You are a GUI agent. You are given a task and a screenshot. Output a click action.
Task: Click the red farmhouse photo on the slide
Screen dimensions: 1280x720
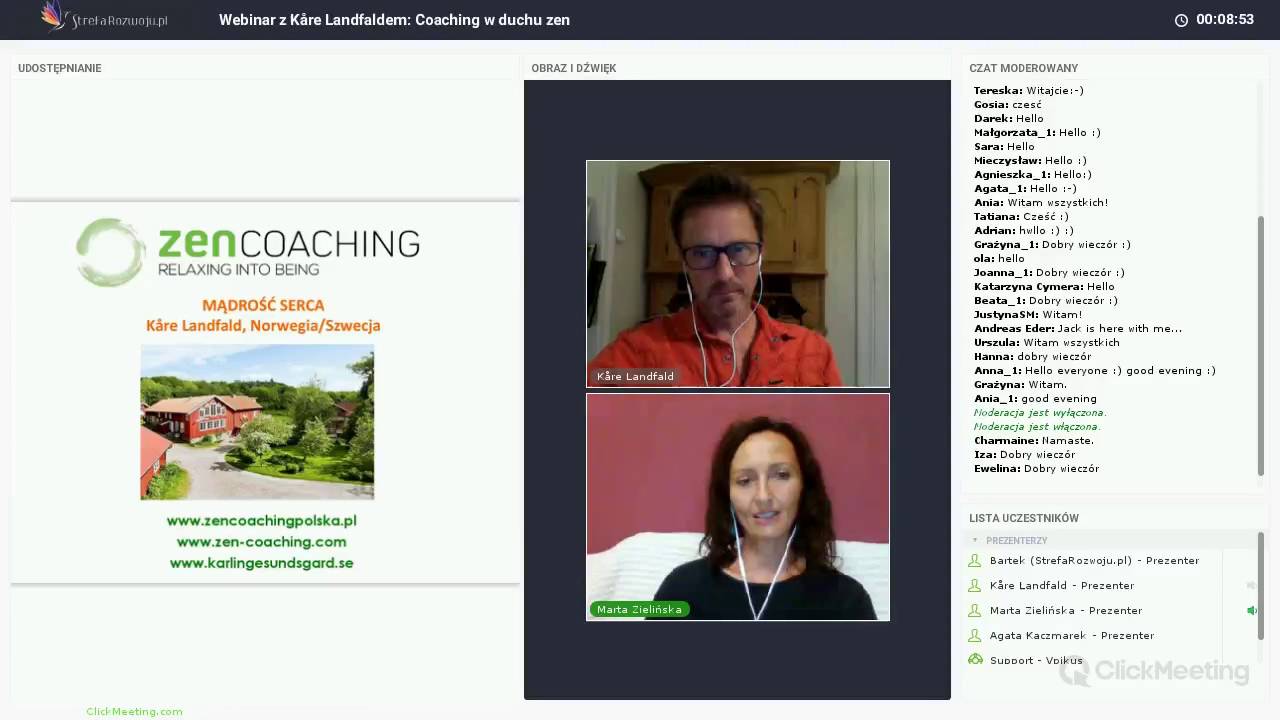coord(257,422)
